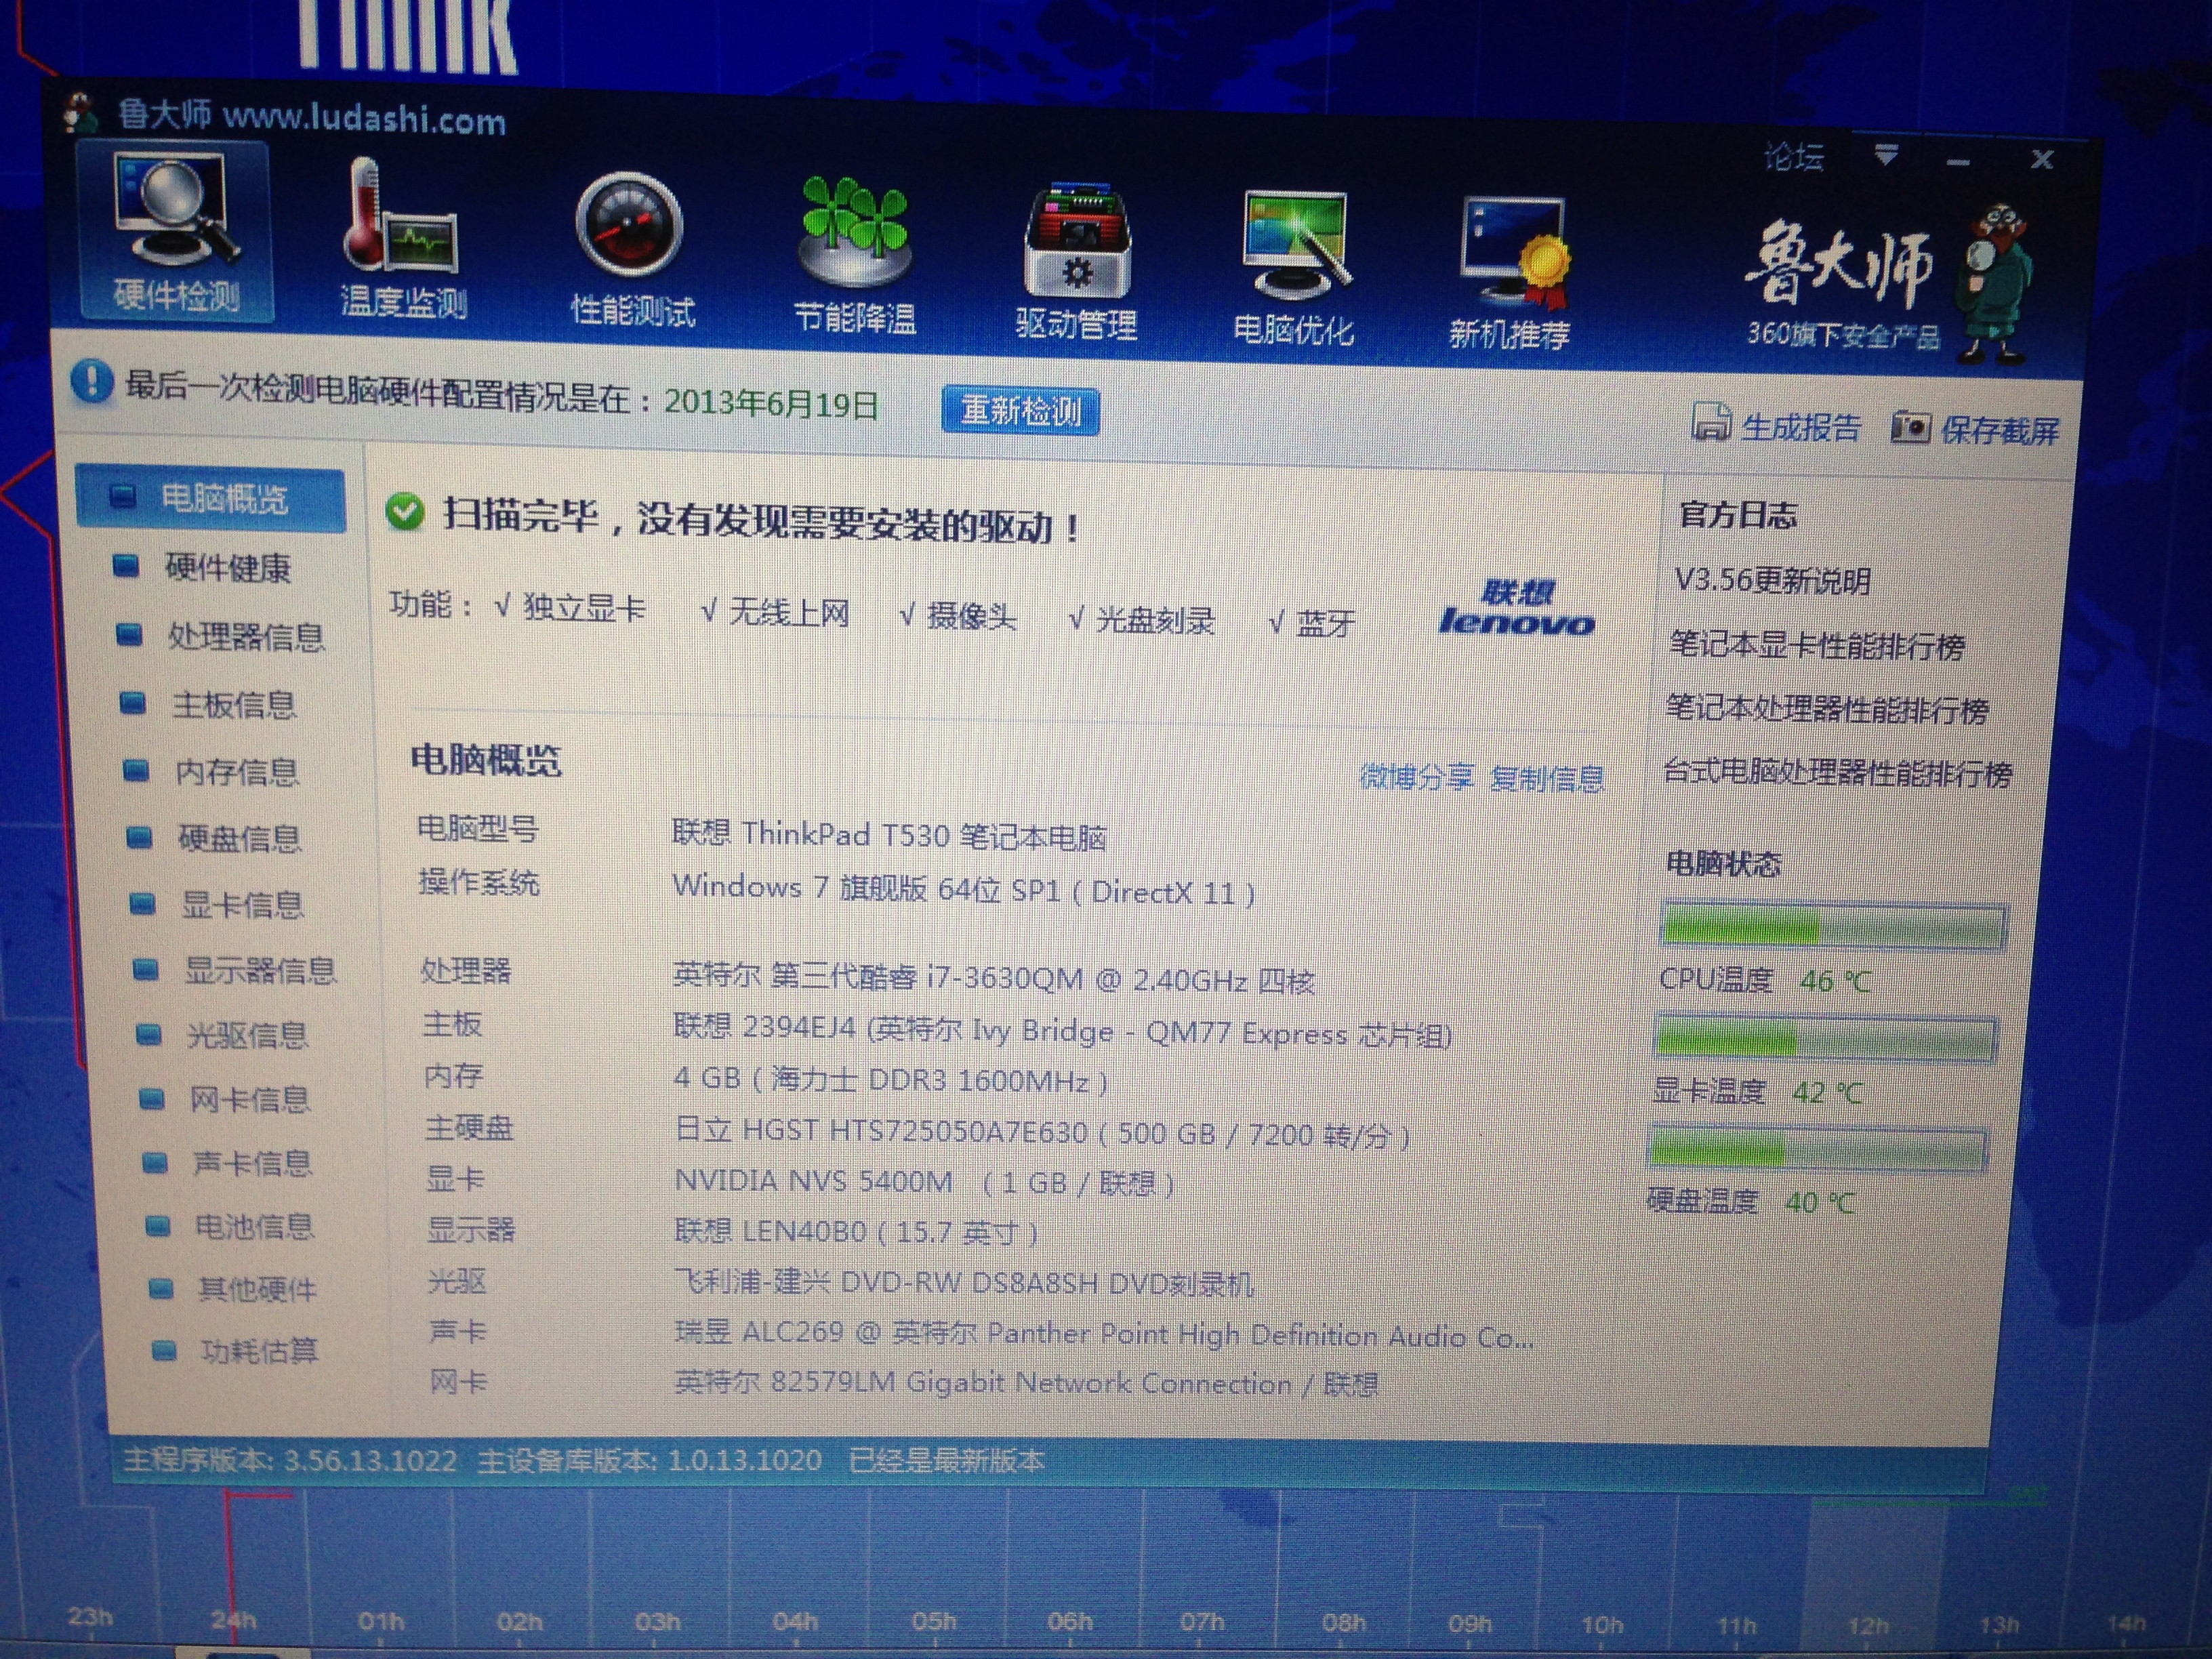Click the 硬盘温度 temperature bar
The width and height of the screenshot is (2212, 1659).
1817,1149
